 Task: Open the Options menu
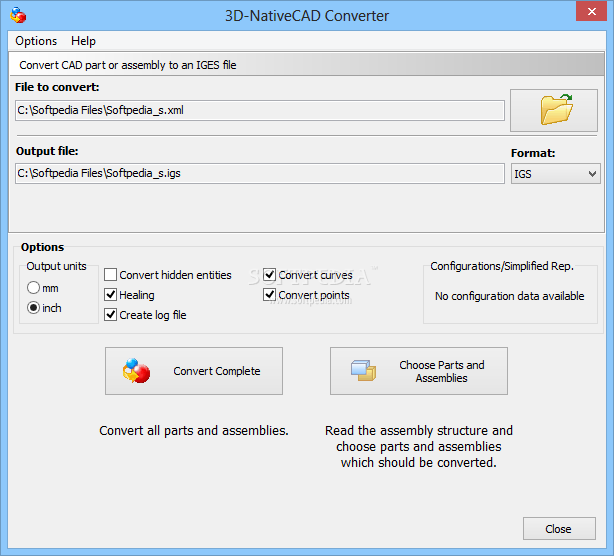[x=36, y=41]
